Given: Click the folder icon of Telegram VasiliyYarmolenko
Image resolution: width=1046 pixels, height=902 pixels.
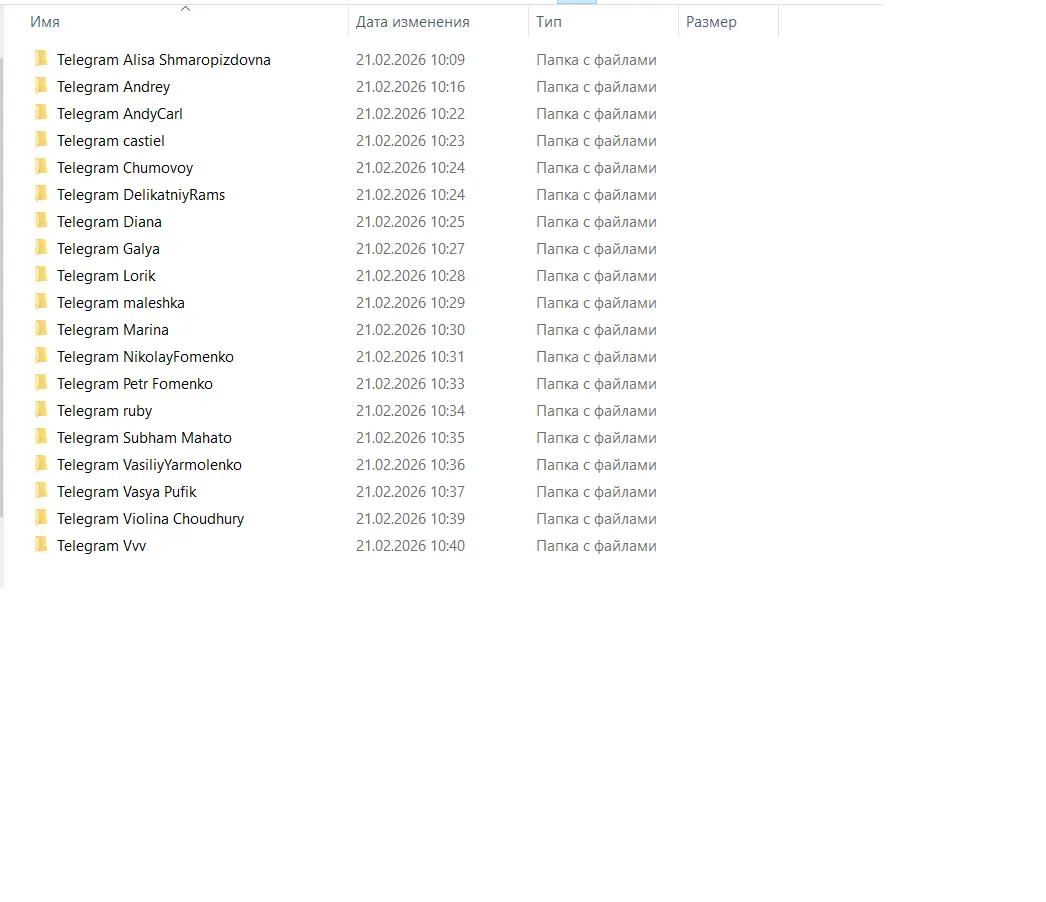Looking at the screenshot, I should 41,464.
